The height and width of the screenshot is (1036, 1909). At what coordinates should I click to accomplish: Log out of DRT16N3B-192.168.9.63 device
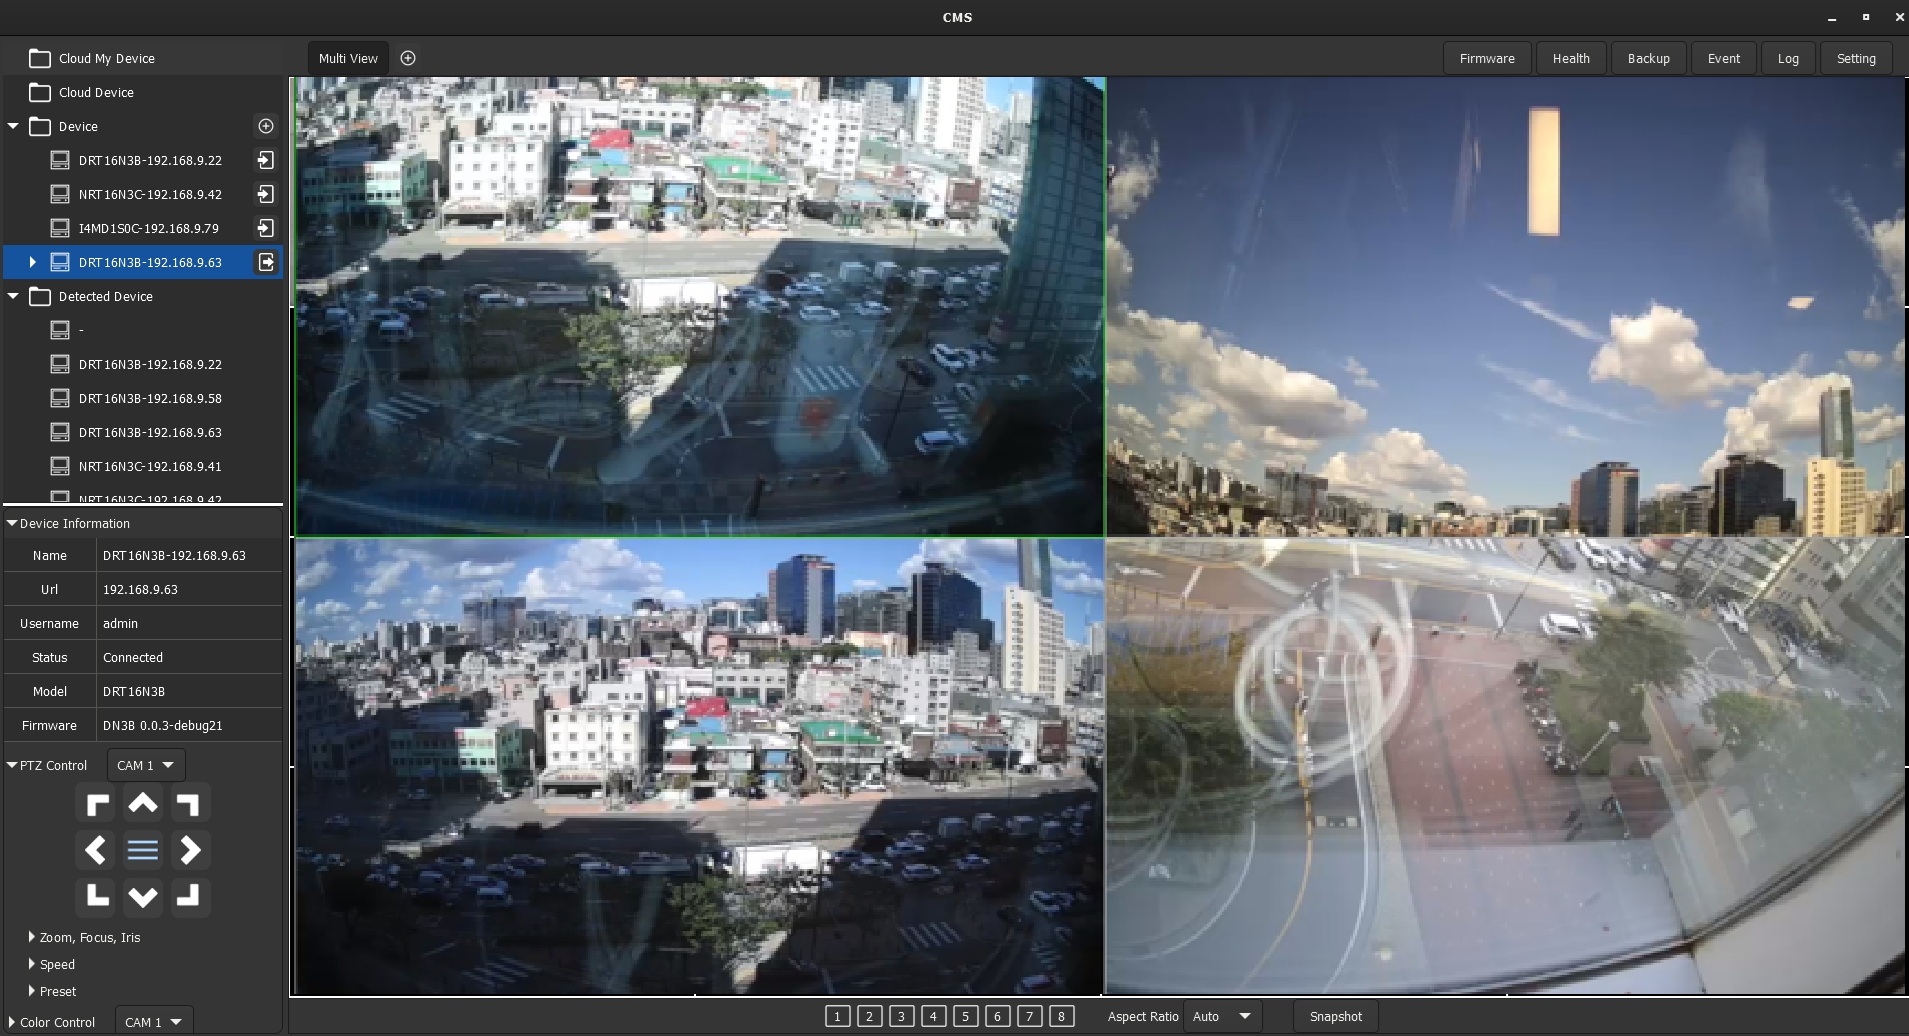pos(266,262)
